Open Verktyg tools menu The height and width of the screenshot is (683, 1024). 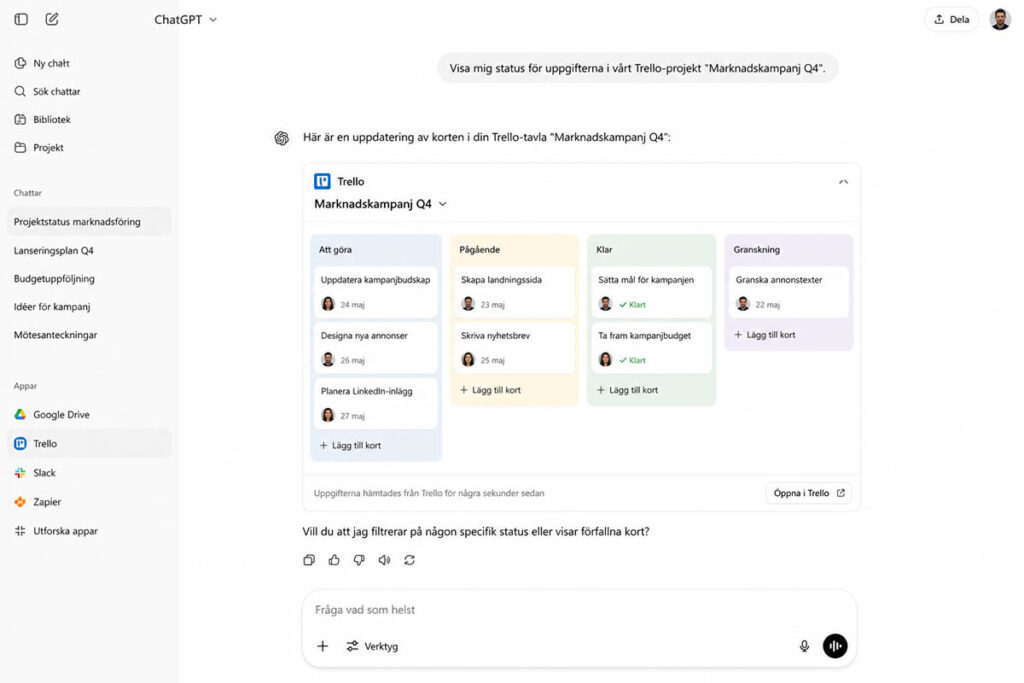tap(372, 646)
